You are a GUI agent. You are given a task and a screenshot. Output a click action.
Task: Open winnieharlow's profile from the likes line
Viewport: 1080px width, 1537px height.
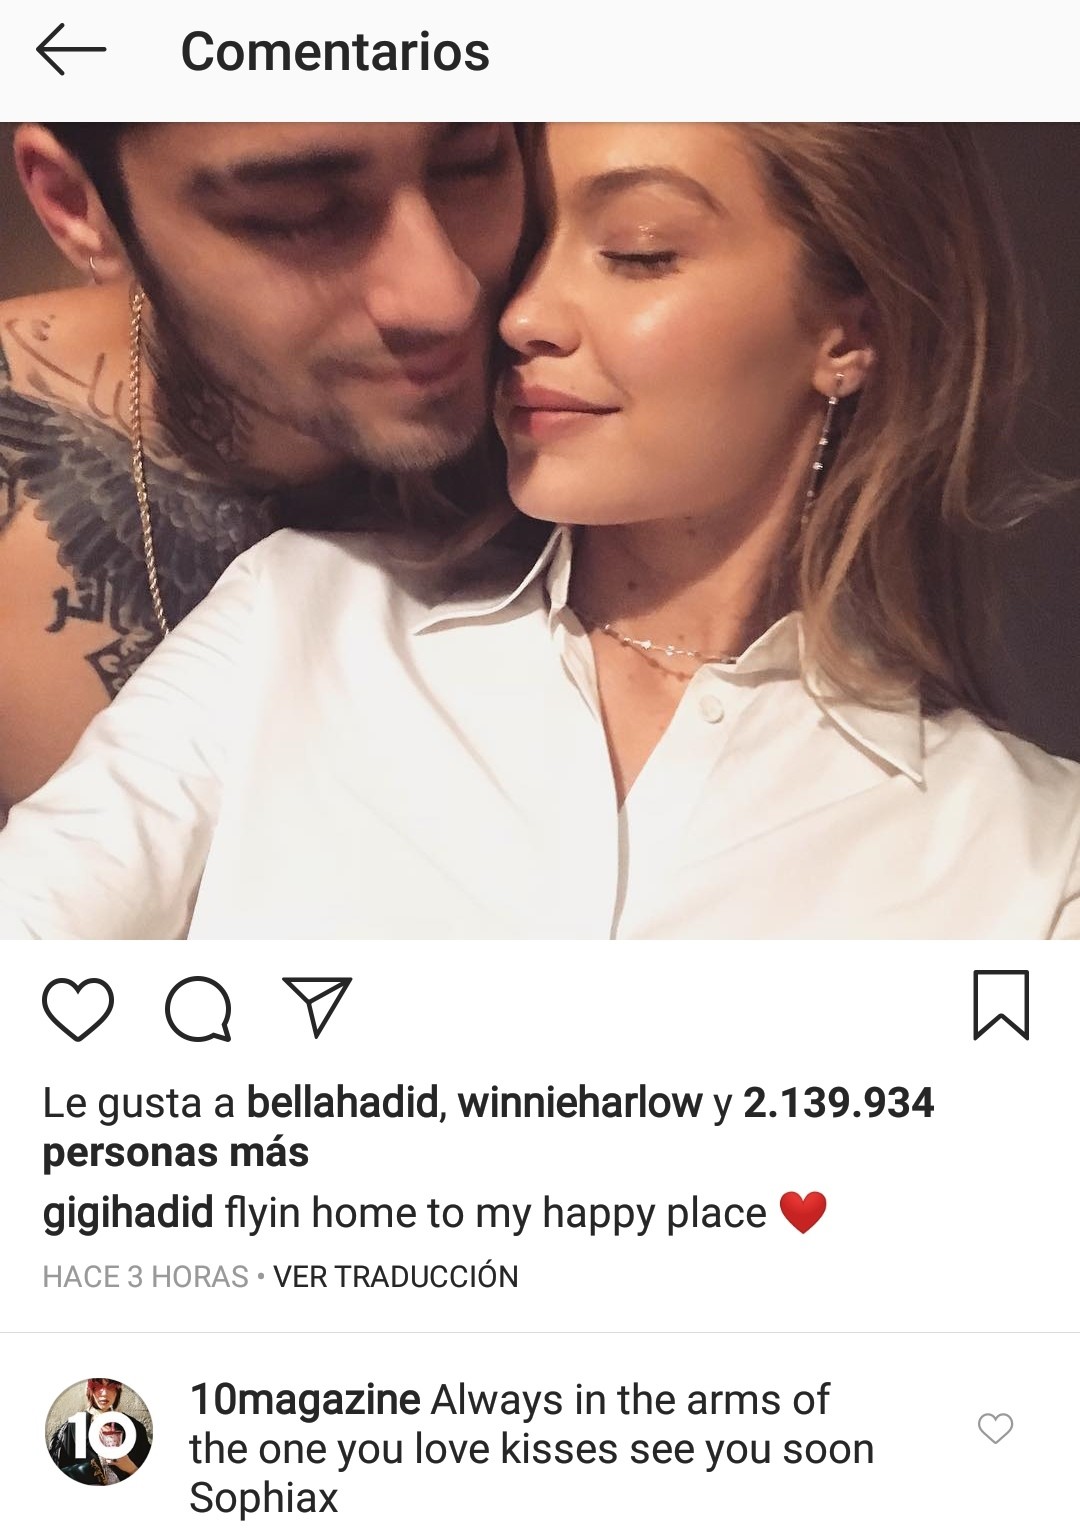[x=580, y=1103]
